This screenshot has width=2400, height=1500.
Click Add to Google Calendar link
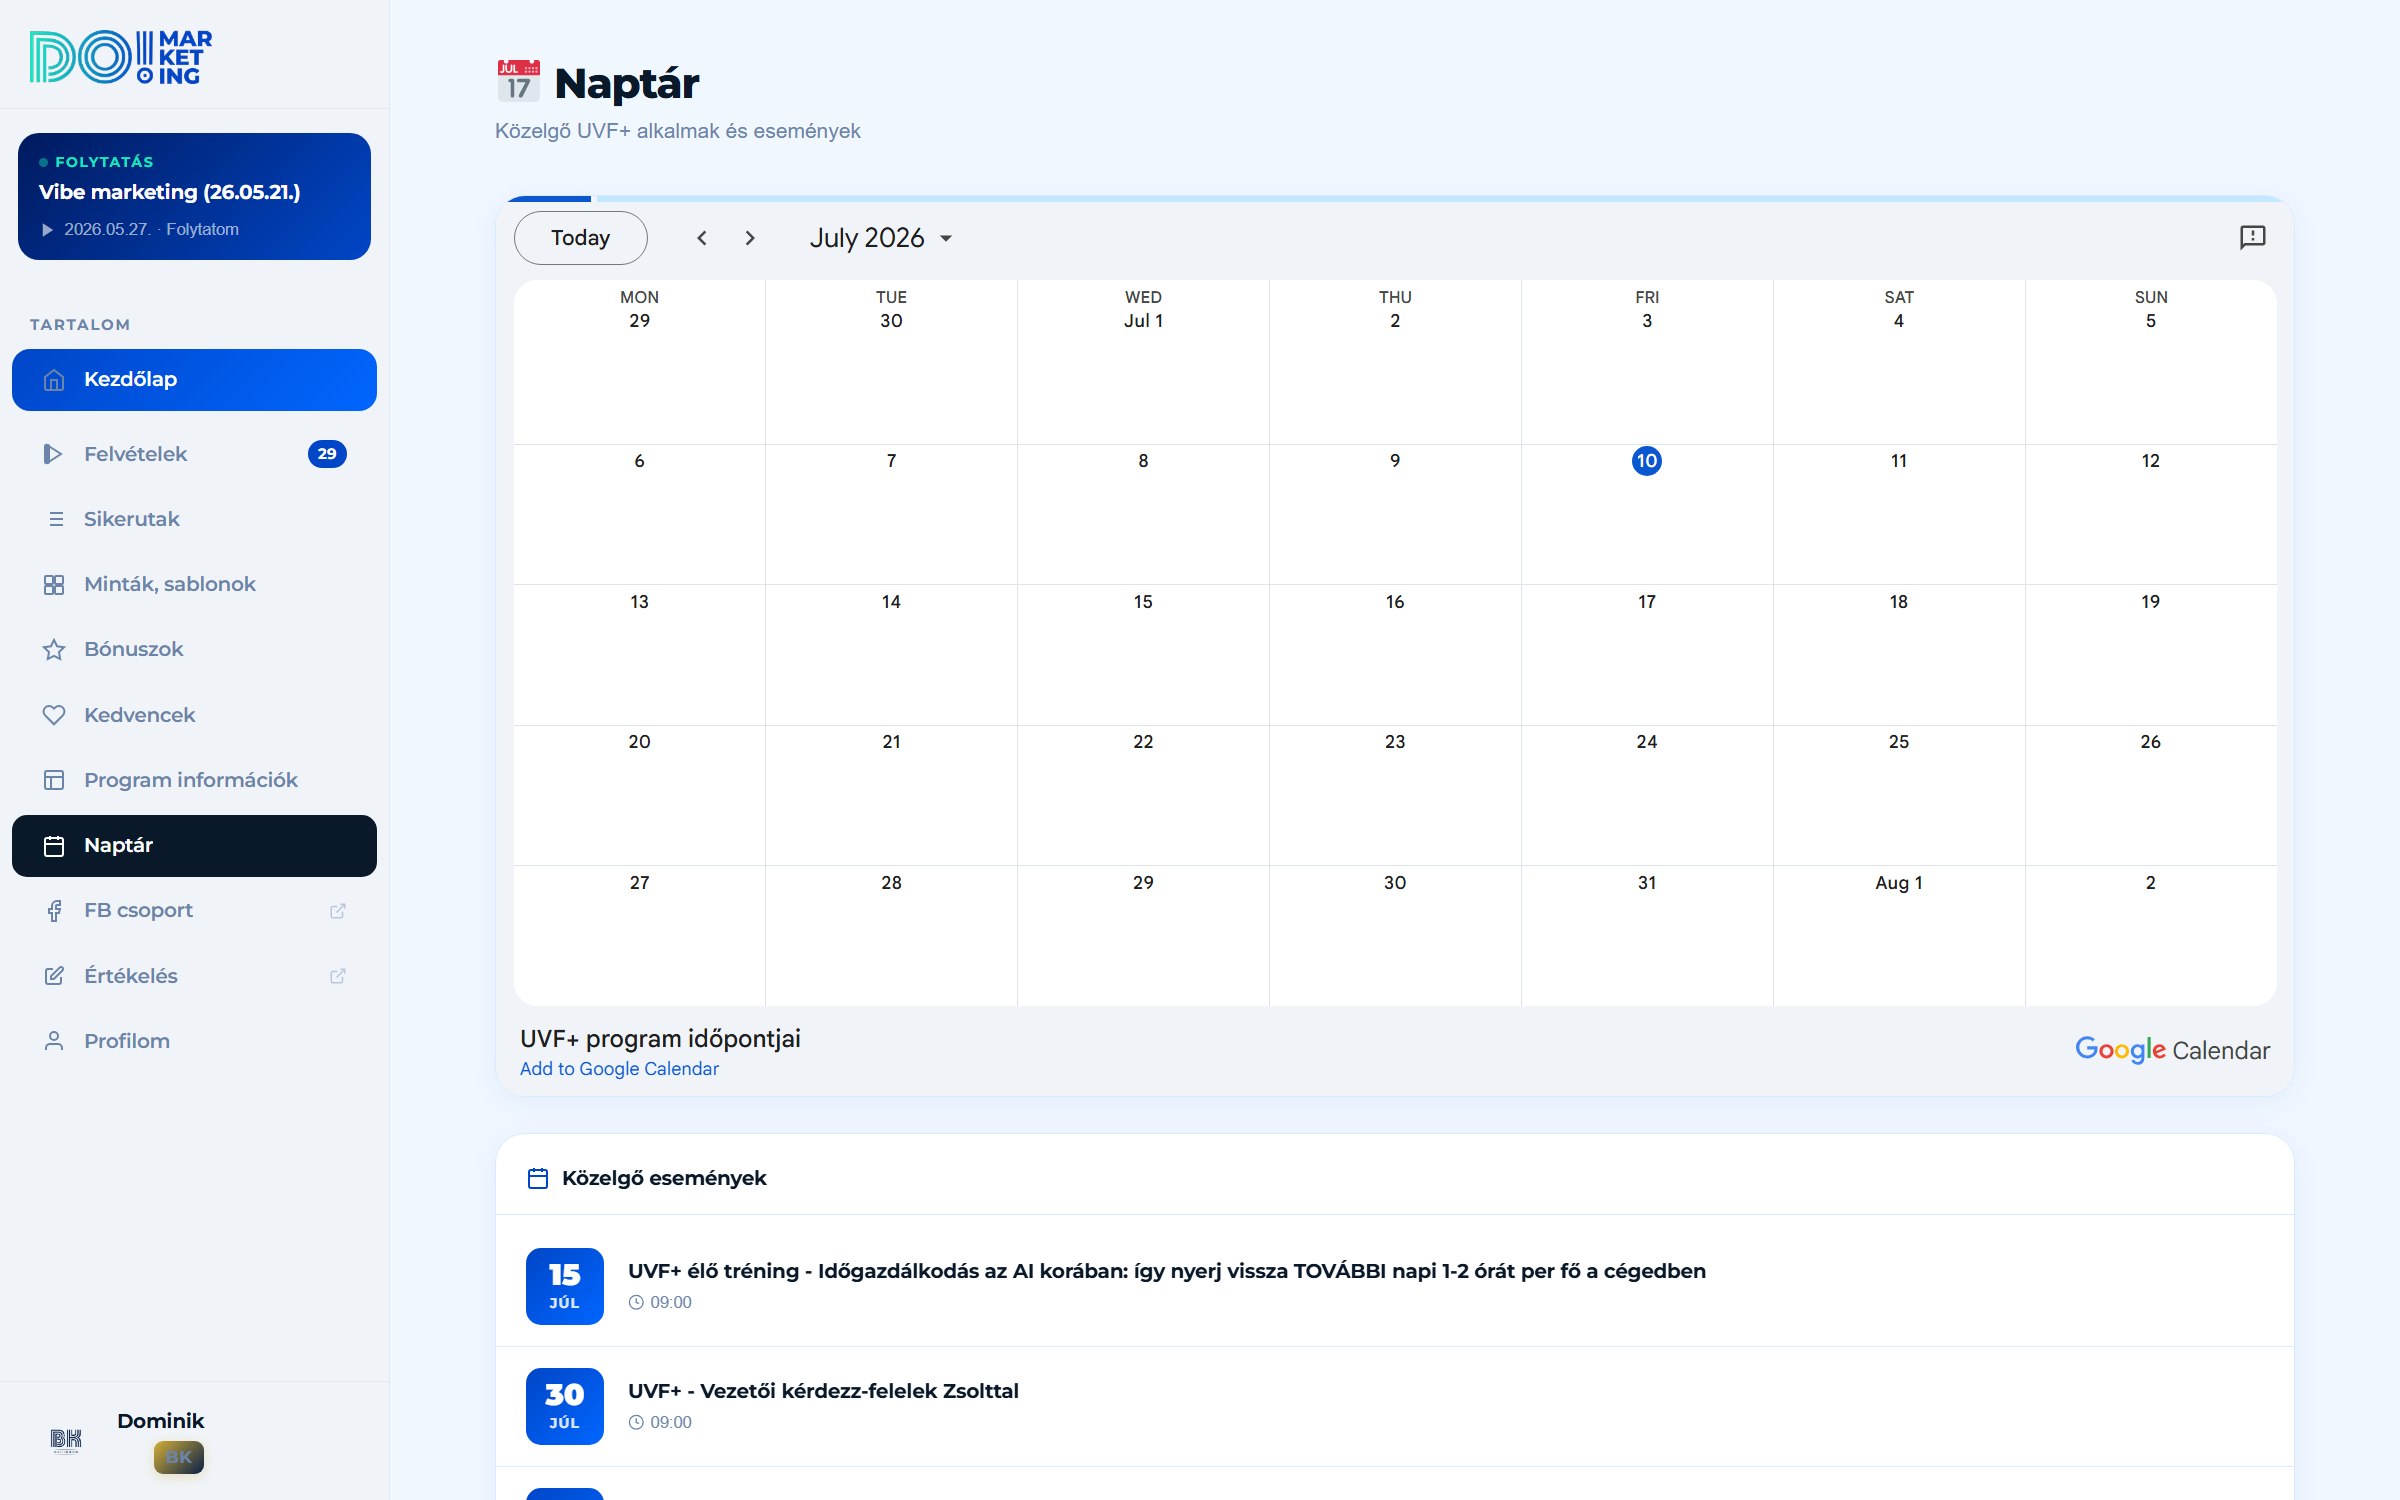[x=619, y=1069]
